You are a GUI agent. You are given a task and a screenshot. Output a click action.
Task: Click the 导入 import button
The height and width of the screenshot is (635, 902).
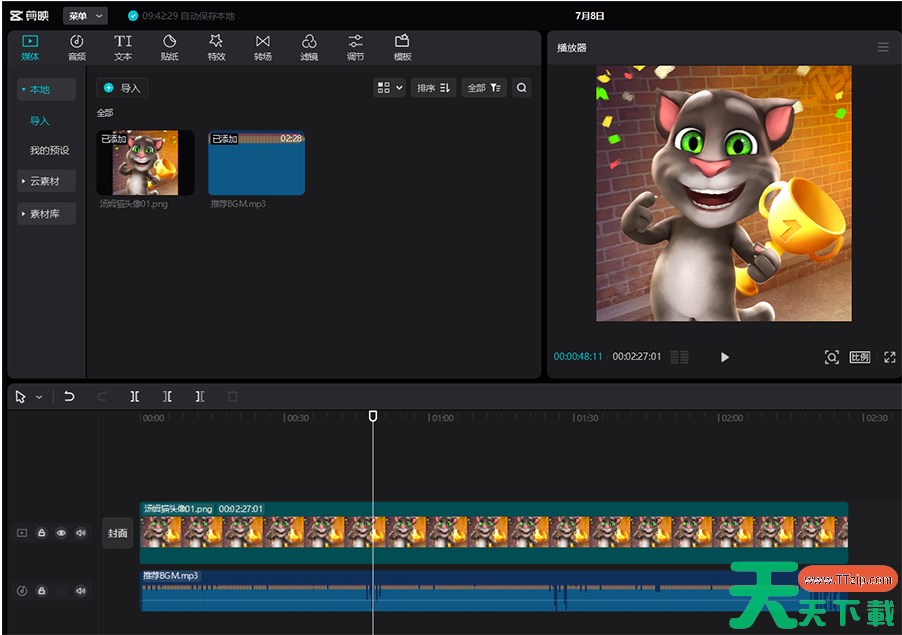click(x=121, y=88)
